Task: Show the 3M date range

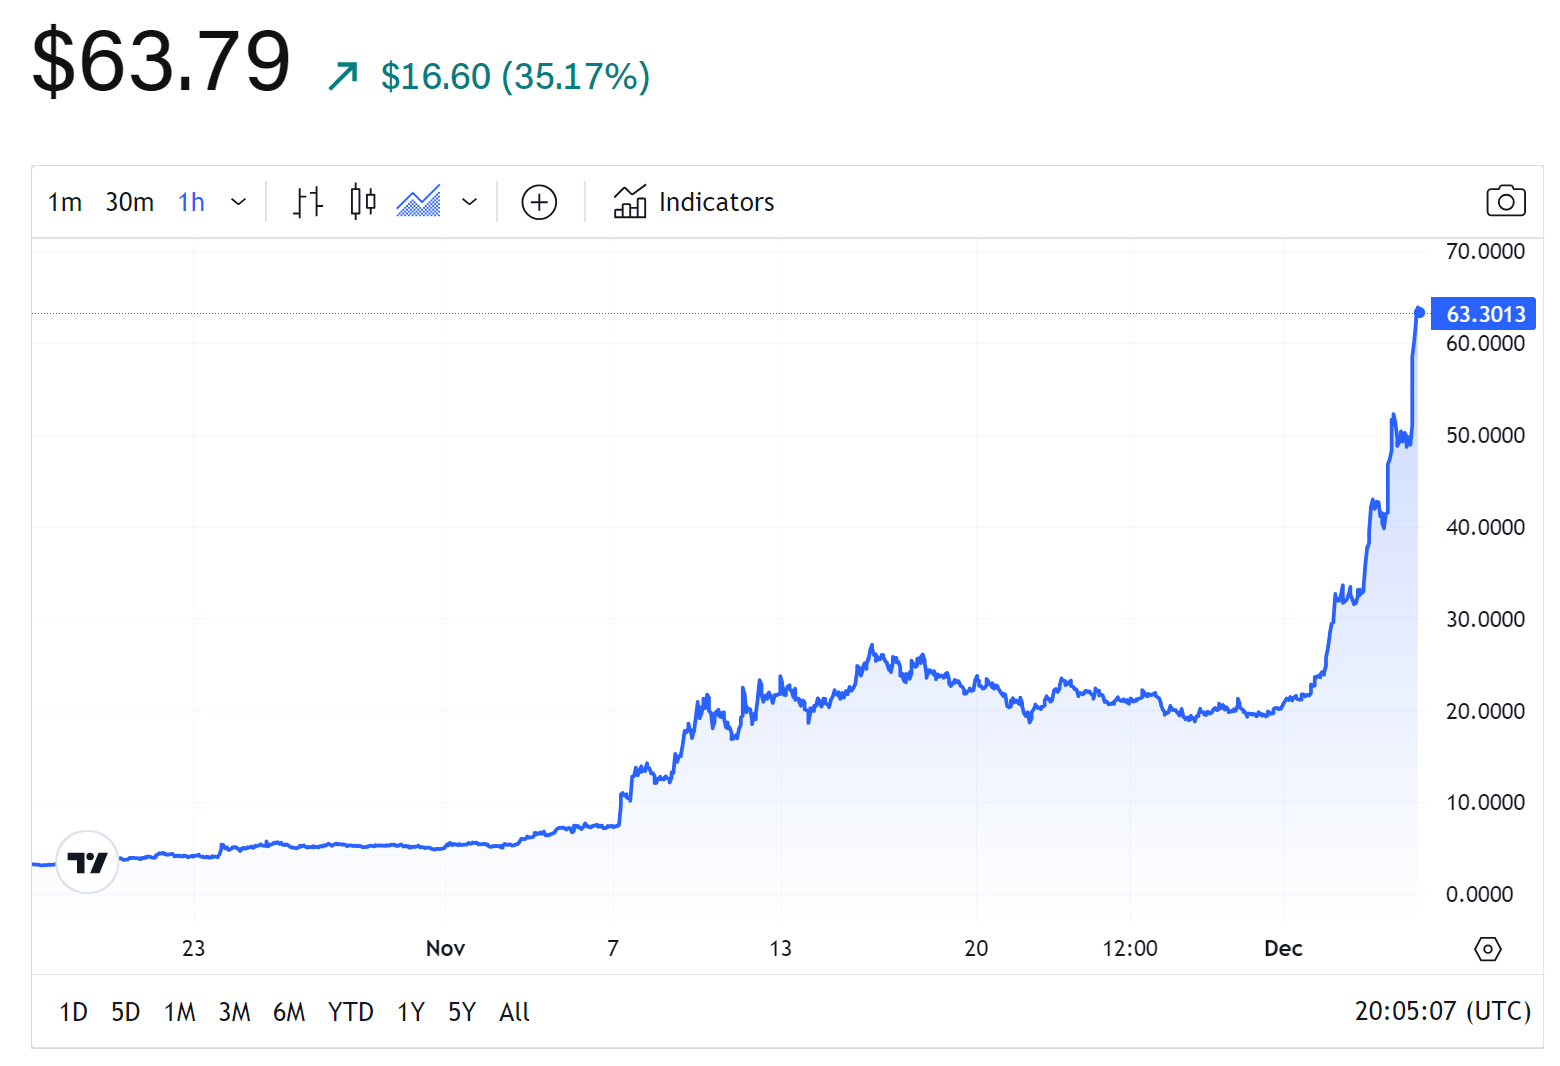Action: (234, 1012)
